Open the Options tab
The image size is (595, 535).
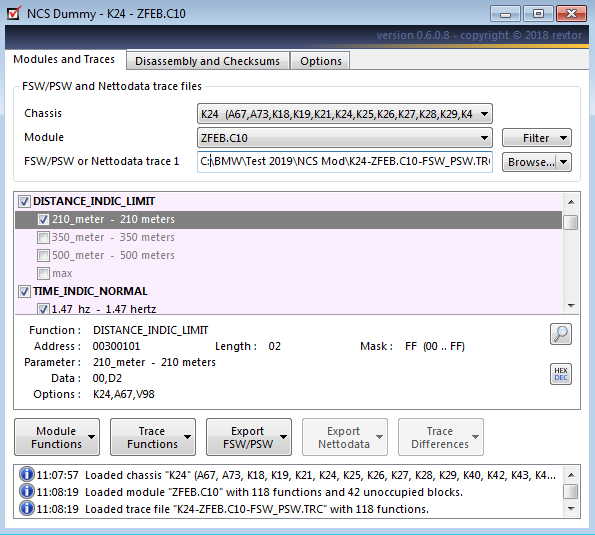click(321, 61)
